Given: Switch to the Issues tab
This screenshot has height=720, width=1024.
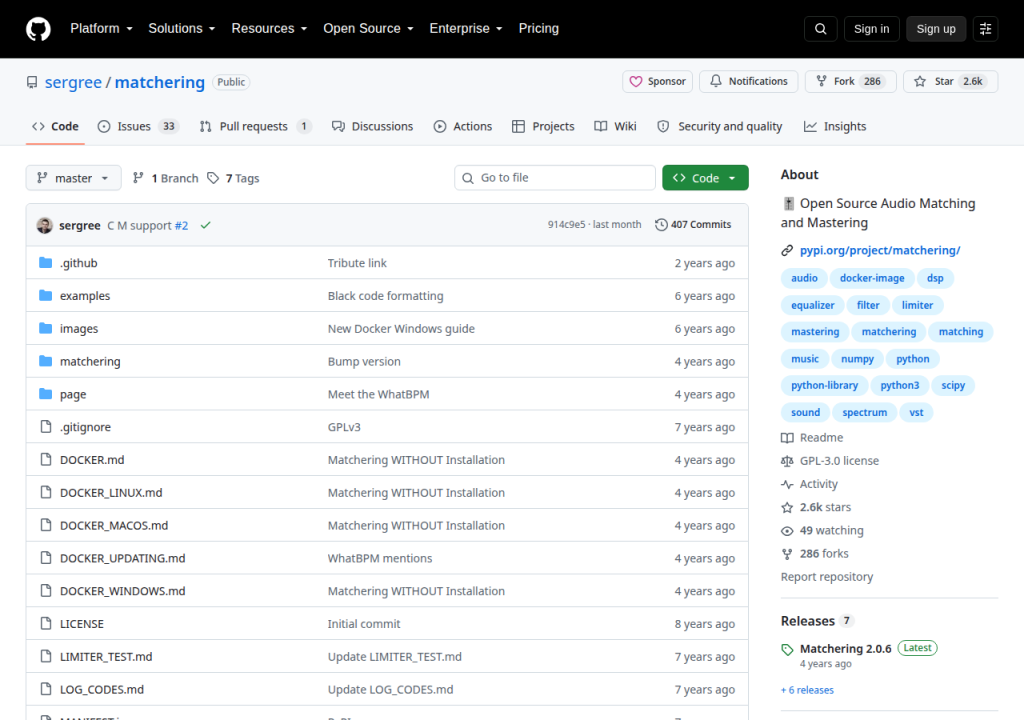Looking at the screenshot, I should point(138,127).
